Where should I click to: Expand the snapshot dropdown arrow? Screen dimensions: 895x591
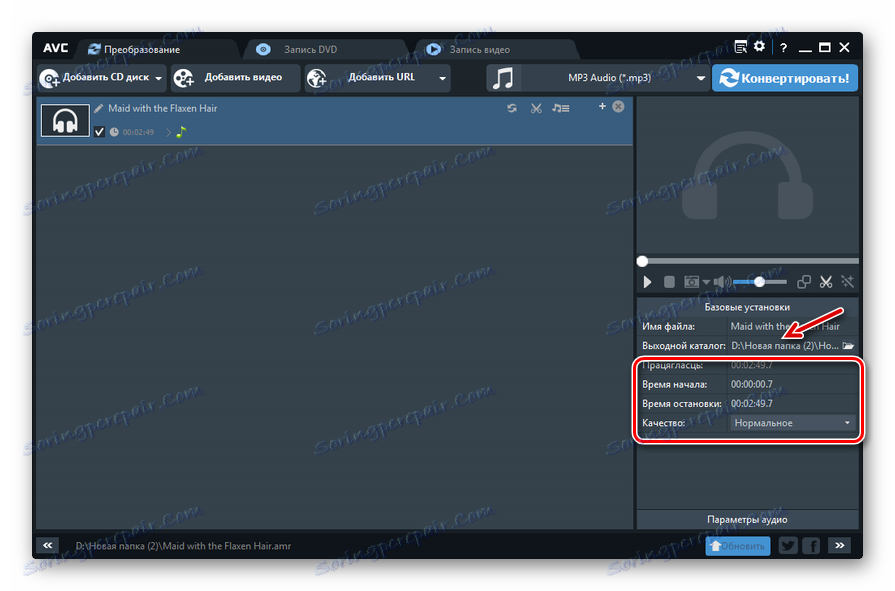point(706,282)
